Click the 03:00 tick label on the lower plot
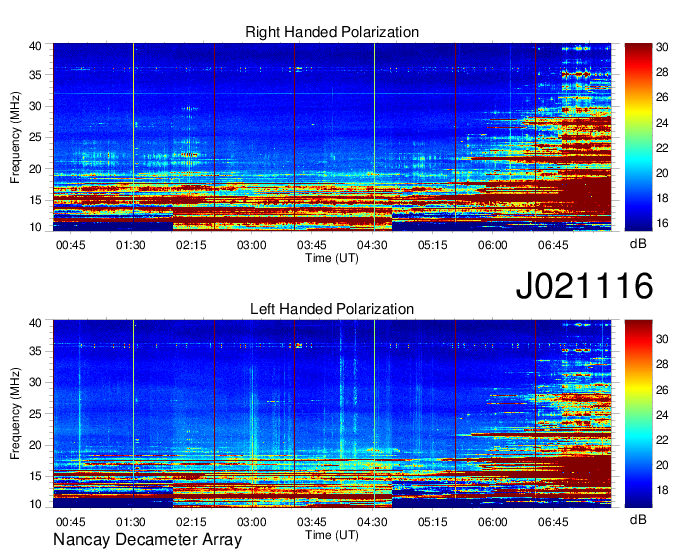 pyautogui.click(x=252, y=522)
